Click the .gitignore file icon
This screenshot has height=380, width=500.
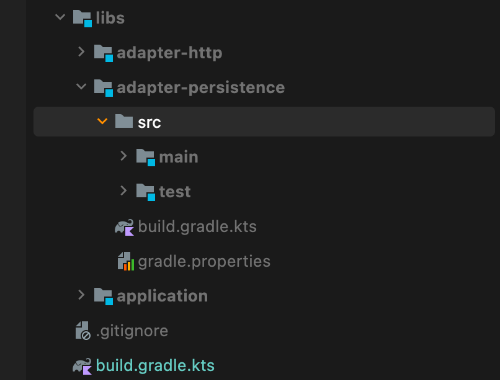(x=83, y=331)
